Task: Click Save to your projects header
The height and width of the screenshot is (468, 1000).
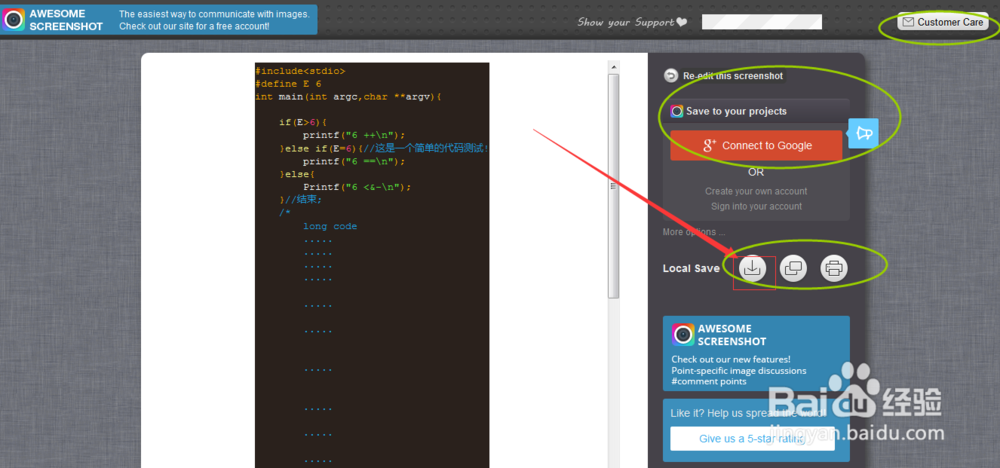Action: click(x=756, y=111)
